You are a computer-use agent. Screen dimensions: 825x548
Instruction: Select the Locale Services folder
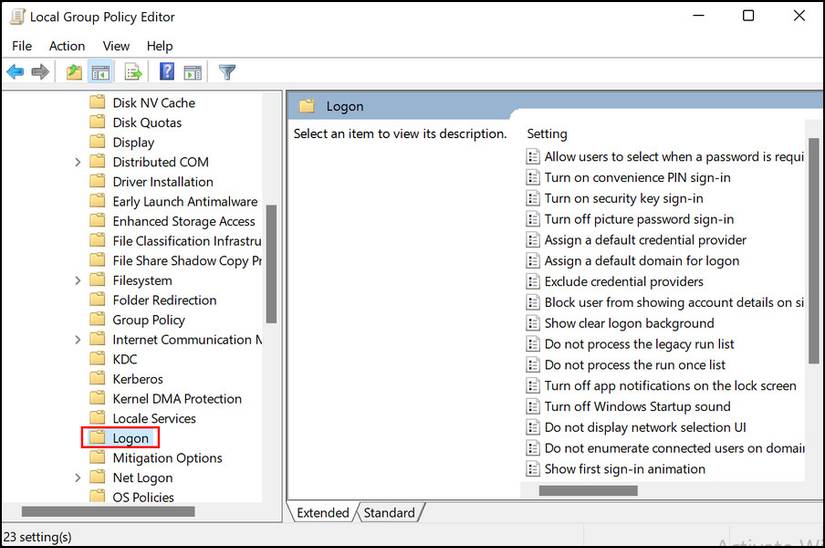[x=154, y=418]
